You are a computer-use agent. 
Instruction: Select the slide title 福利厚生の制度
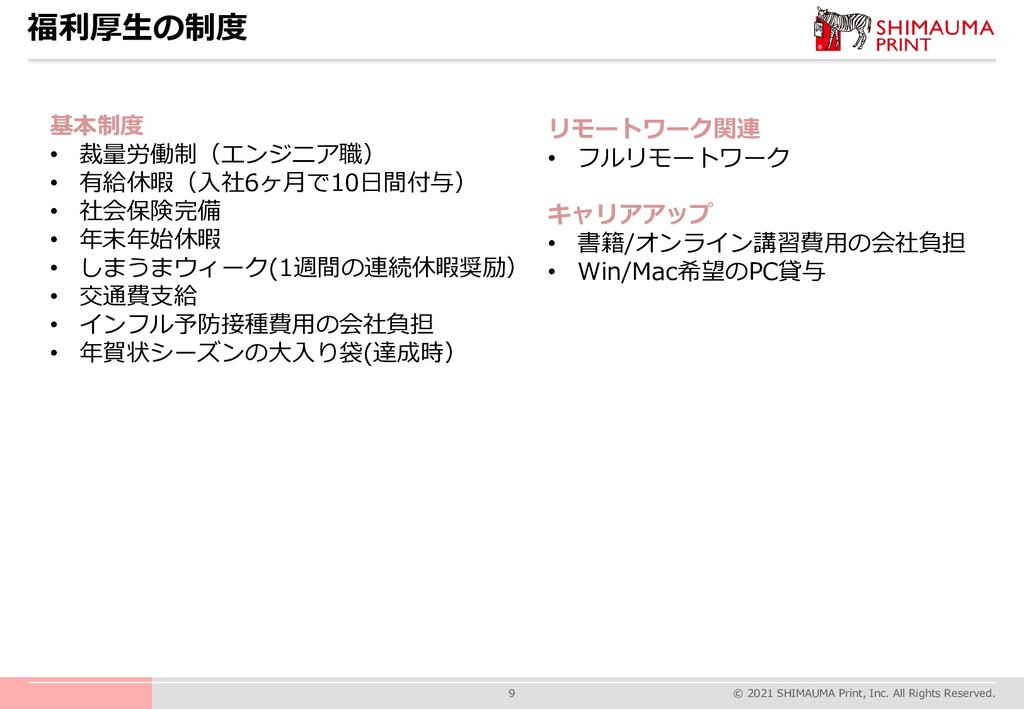point(137,28)
